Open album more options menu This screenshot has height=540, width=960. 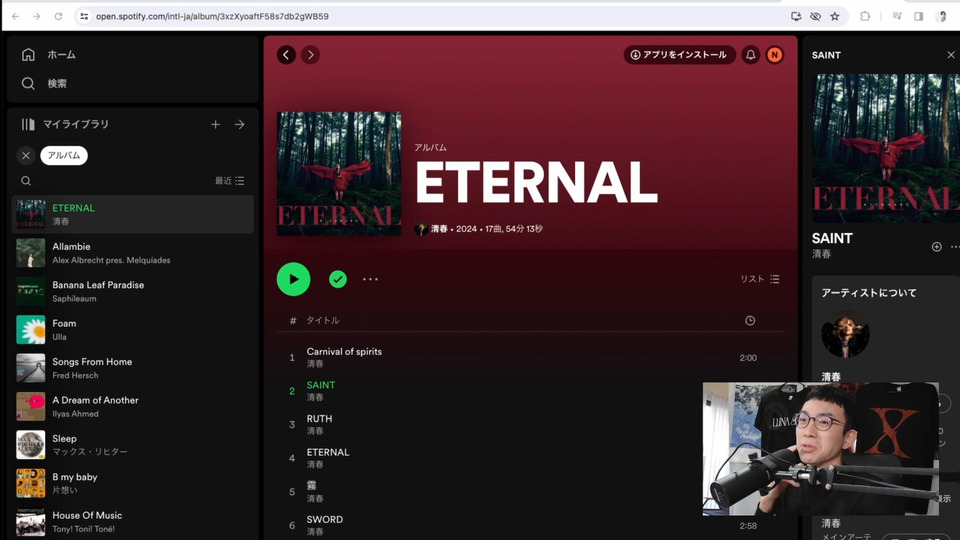point(370,279)
